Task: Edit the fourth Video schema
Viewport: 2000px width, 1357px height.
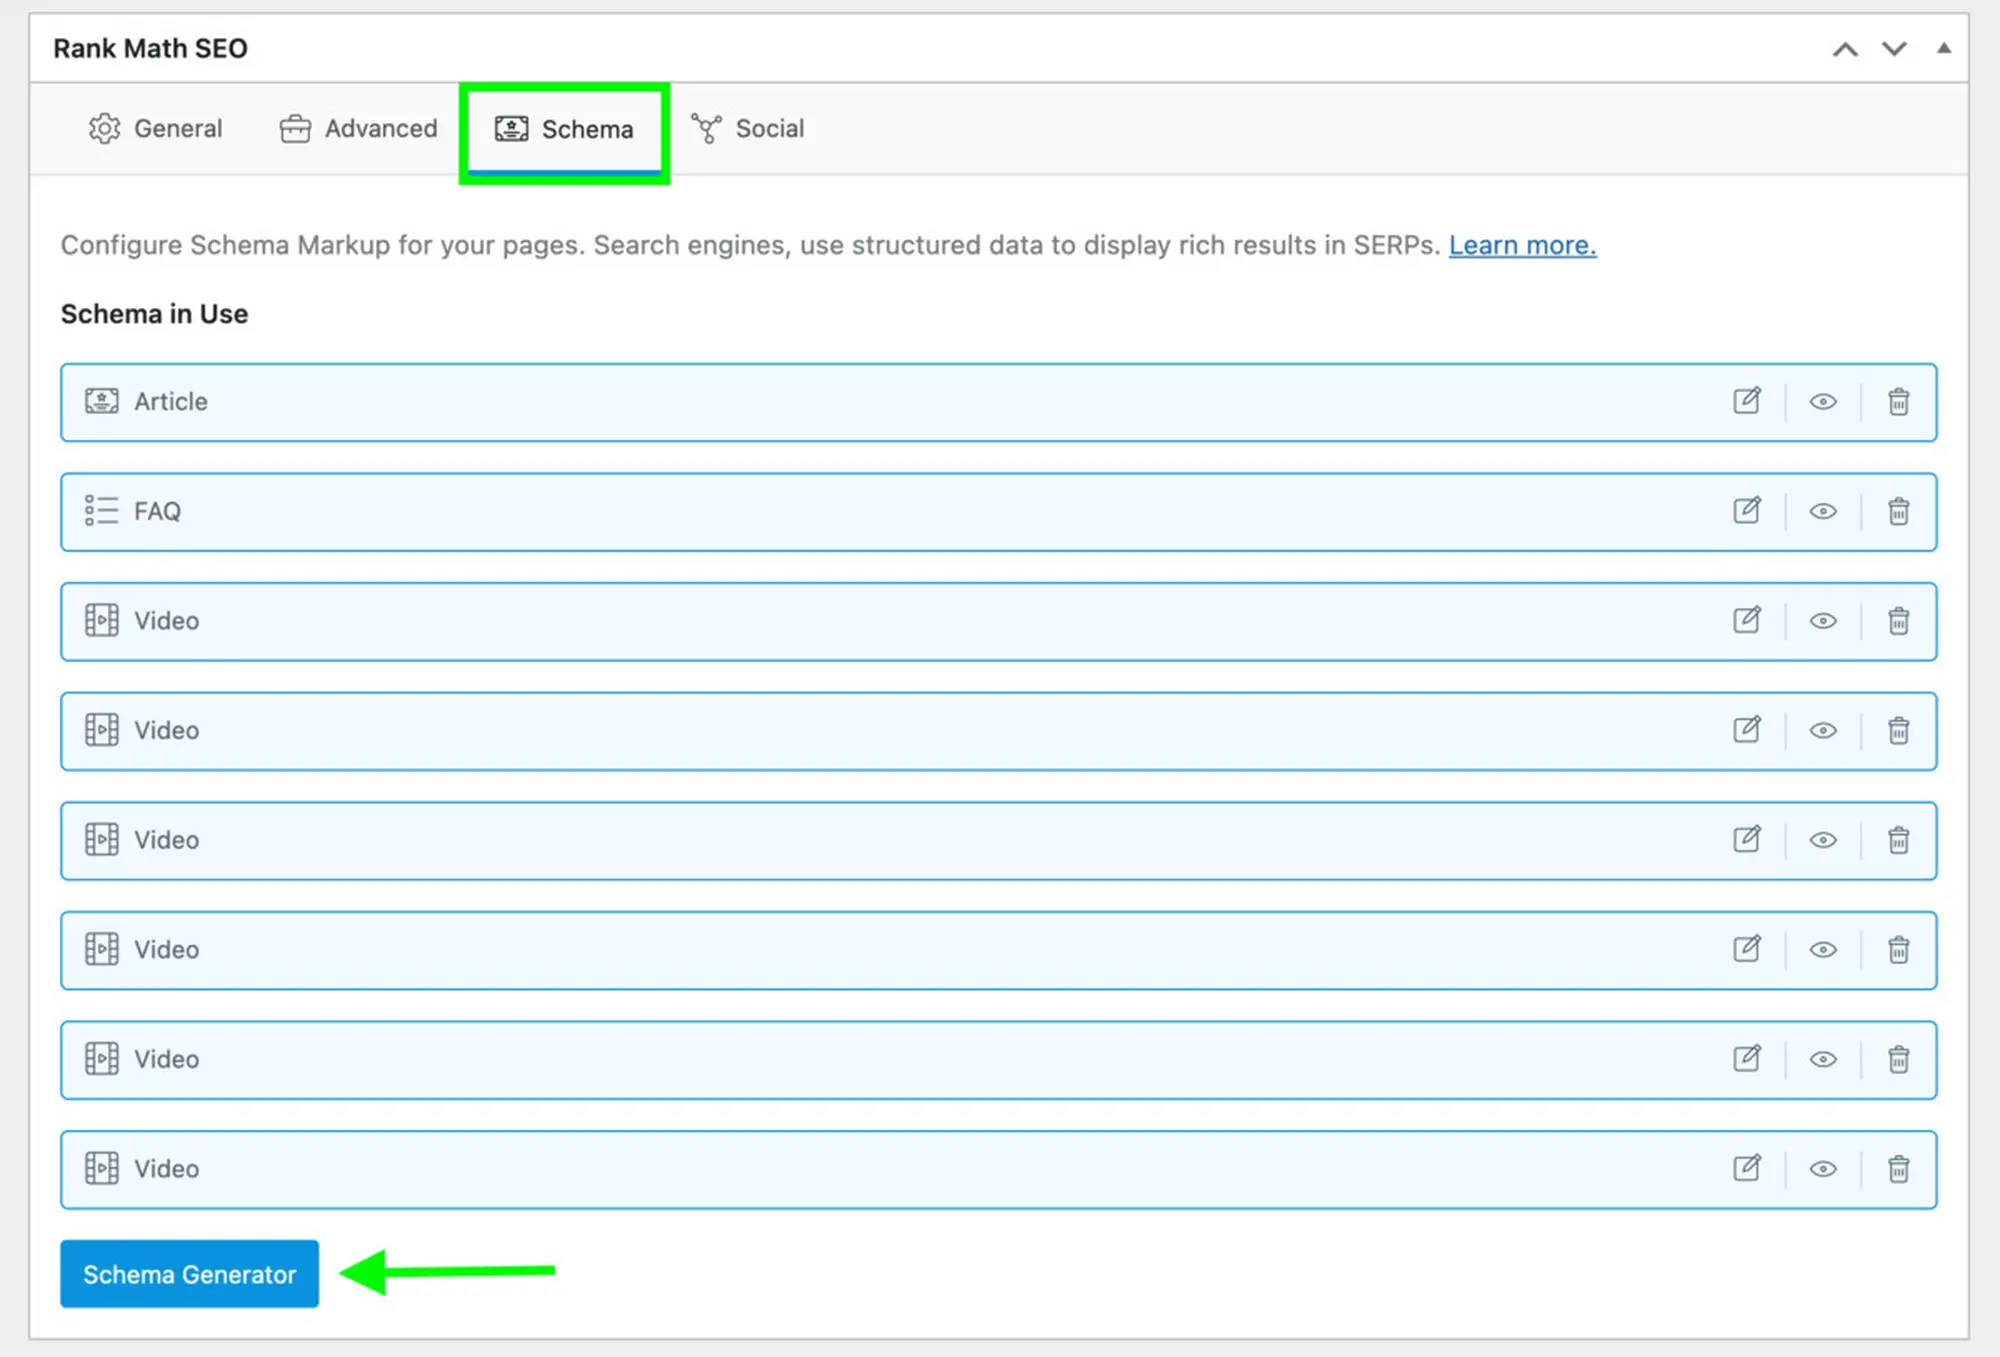Action: [1747, 949]
